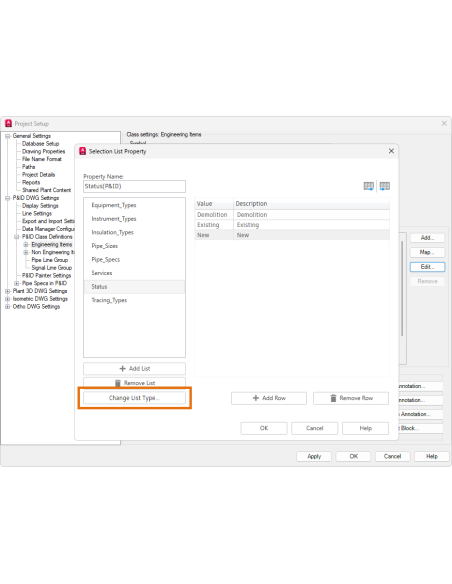Click the Autodesk logo in Project Setup title bar
Image resolution: width=452 pixels, height=584 pixels.
pyautogui.click(x=9, y=123)
